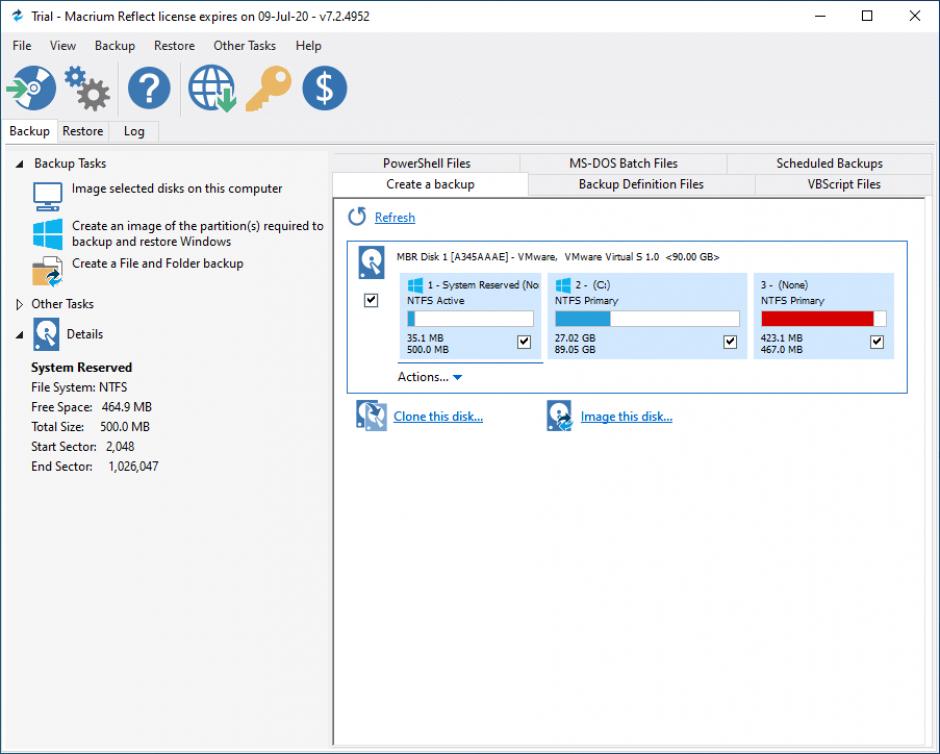
Task: Select the 1 - System Reserved partition label
Action: click(x=483, y=285)
